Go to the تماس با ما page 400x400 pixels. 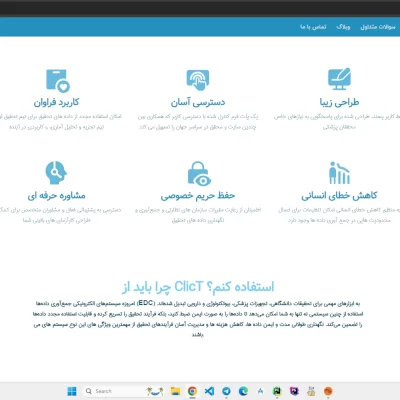point(313,27)
